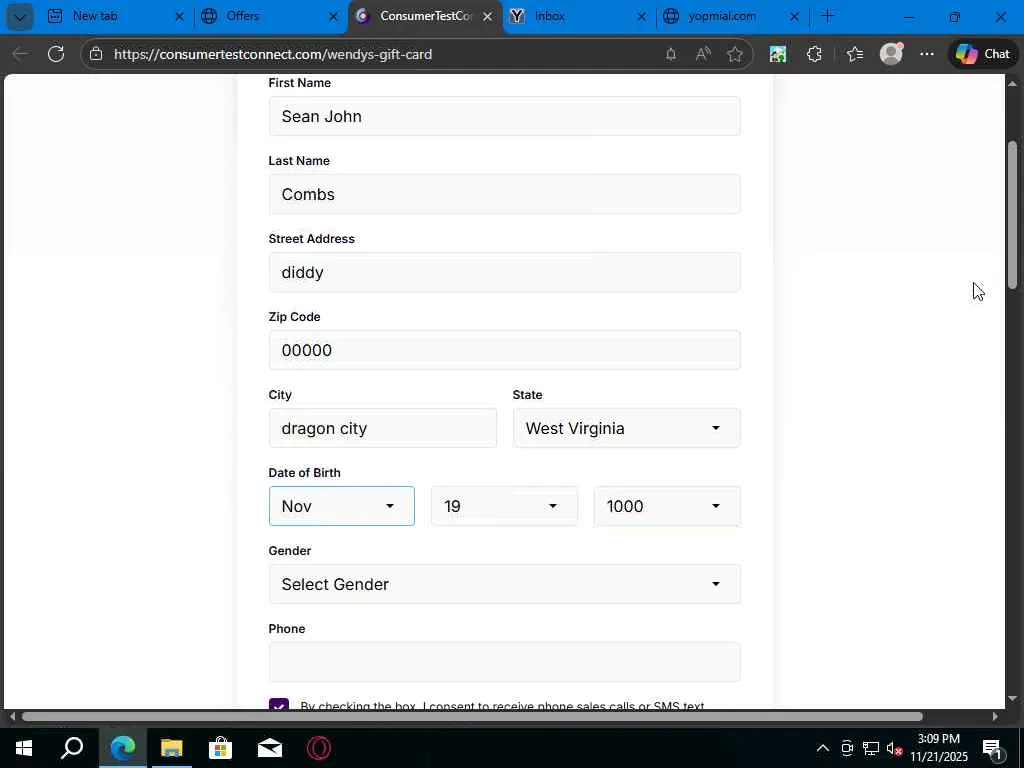Open the Extensions puzzle icon
The width and height of the screenshot is (1024, 768).
click(814, 54)
